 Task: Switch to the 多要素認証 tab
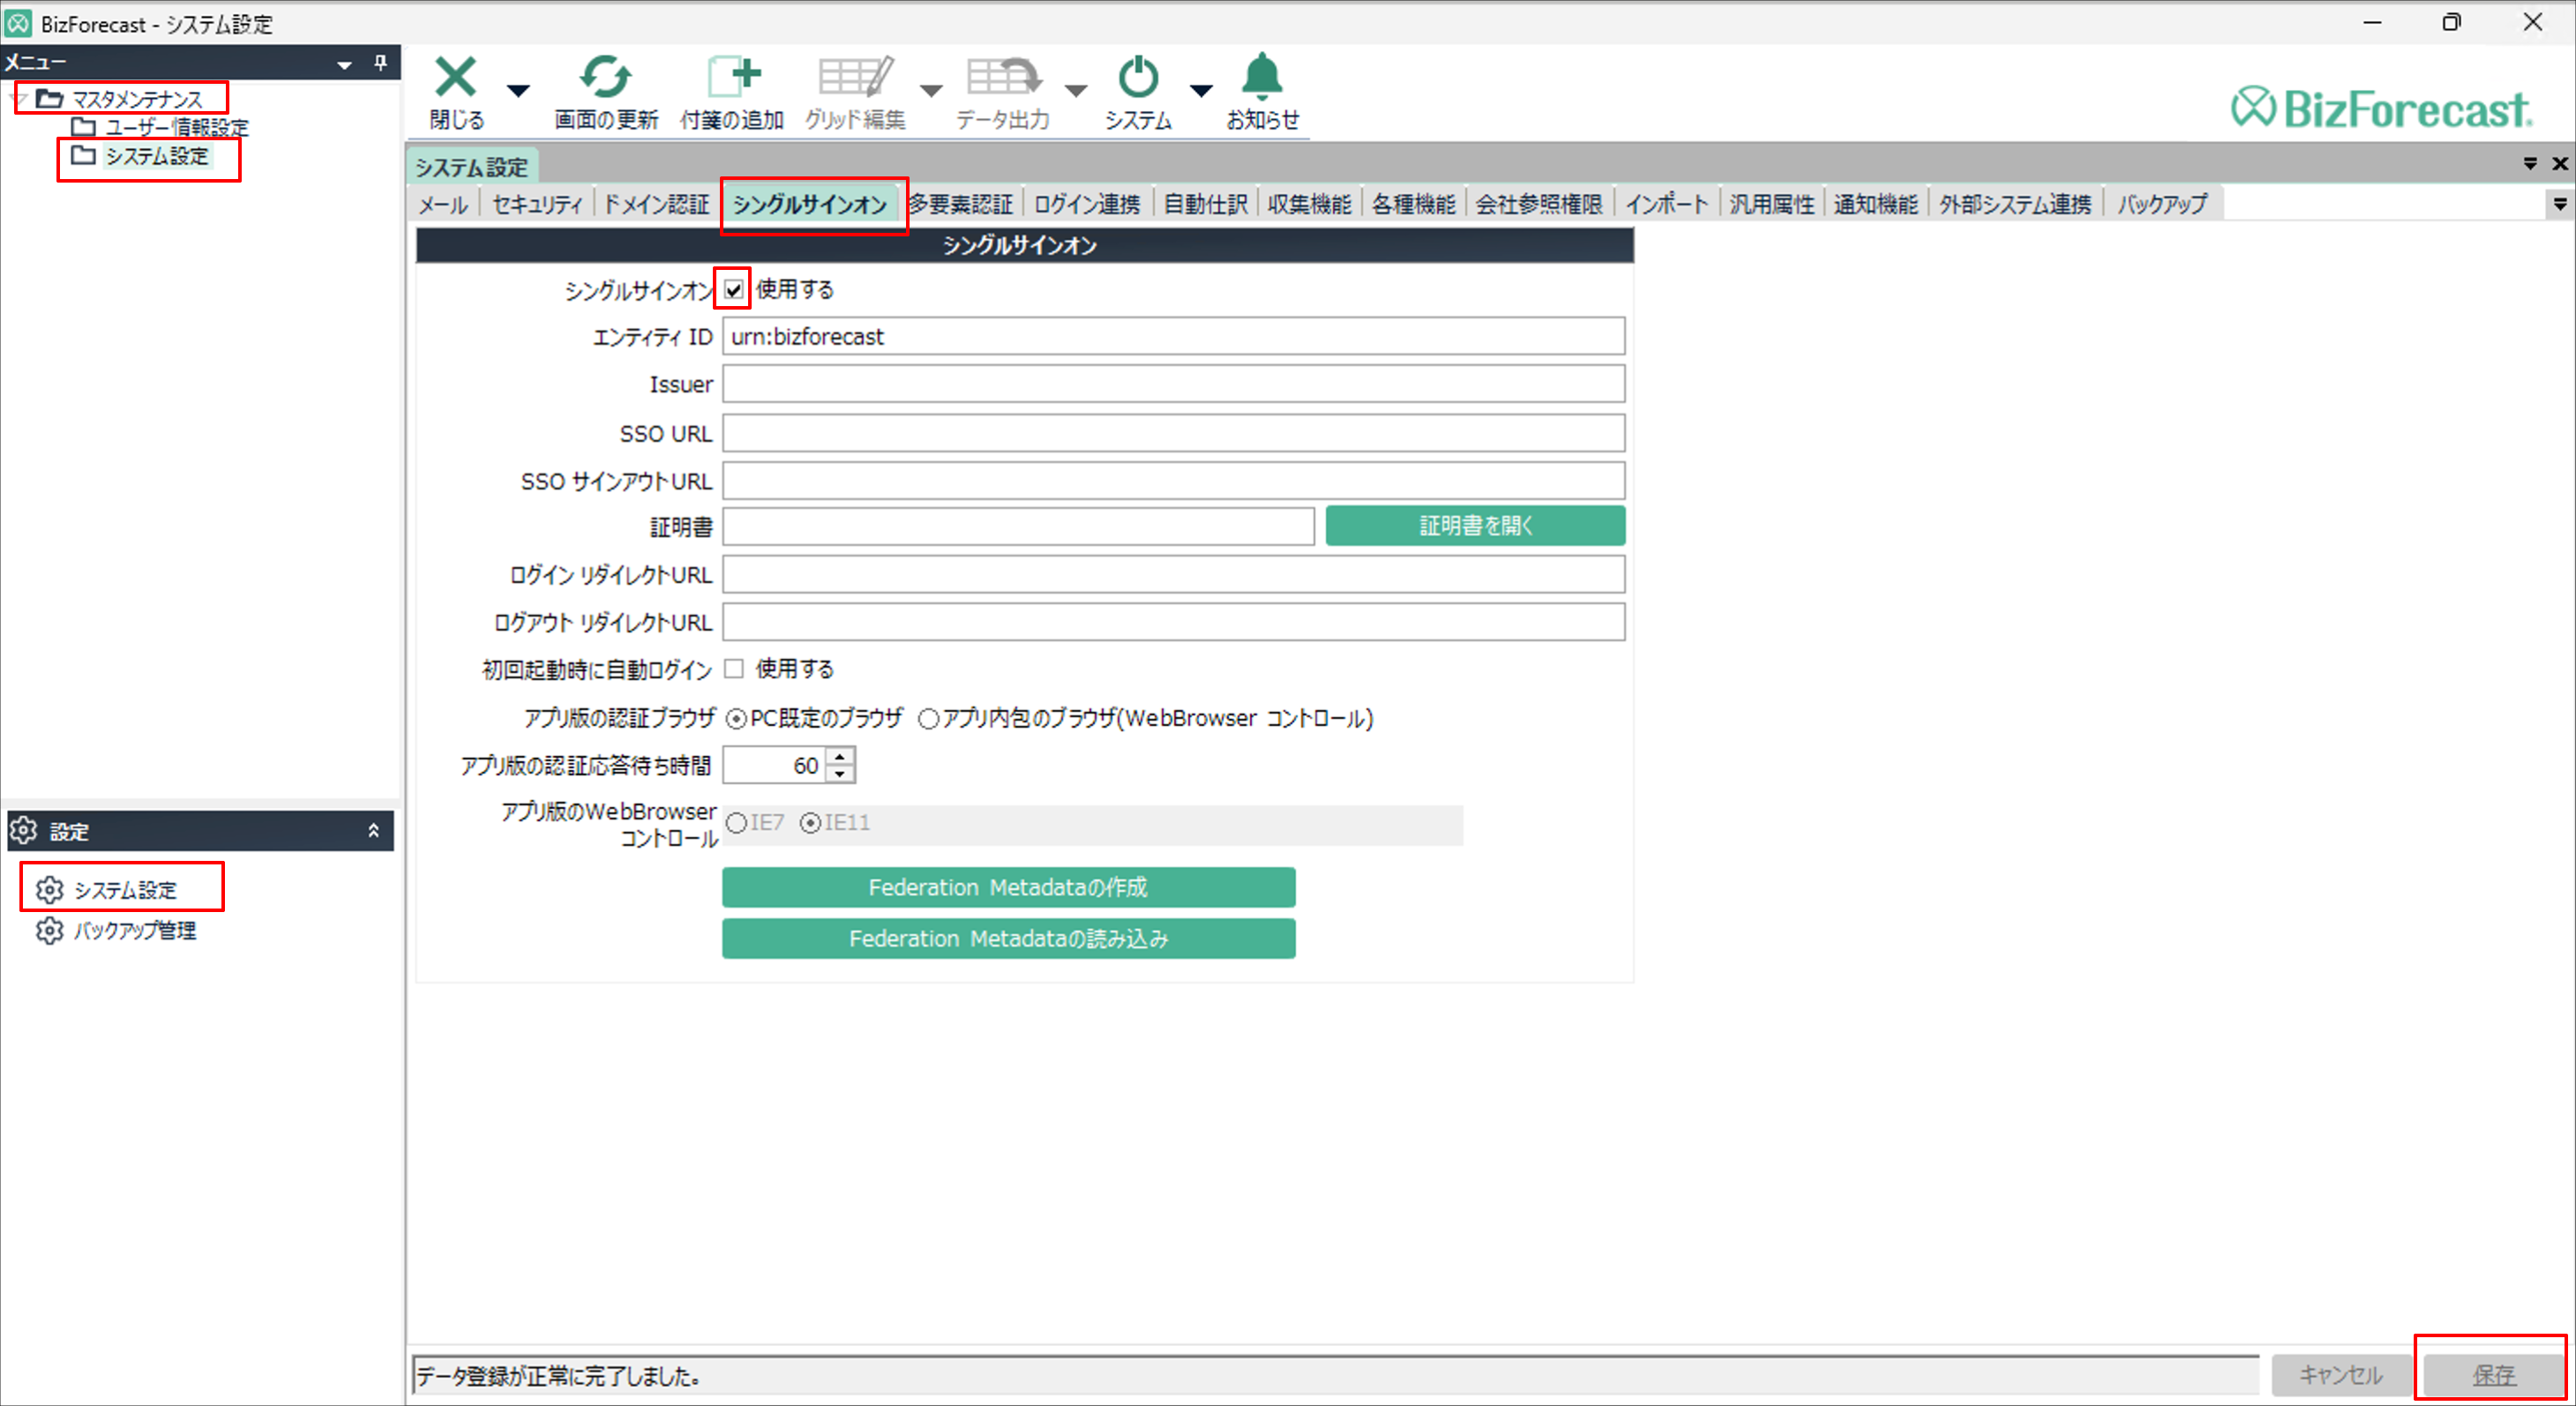coord(960,204)
